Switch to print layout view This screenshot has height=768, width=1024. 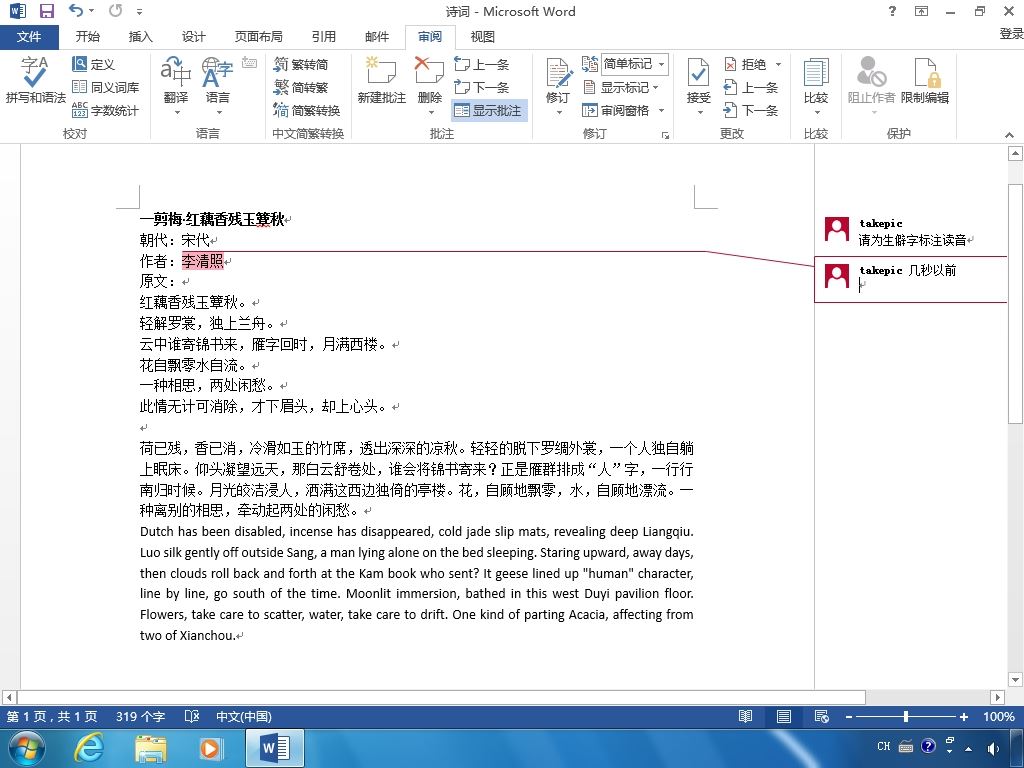(784, 716)
